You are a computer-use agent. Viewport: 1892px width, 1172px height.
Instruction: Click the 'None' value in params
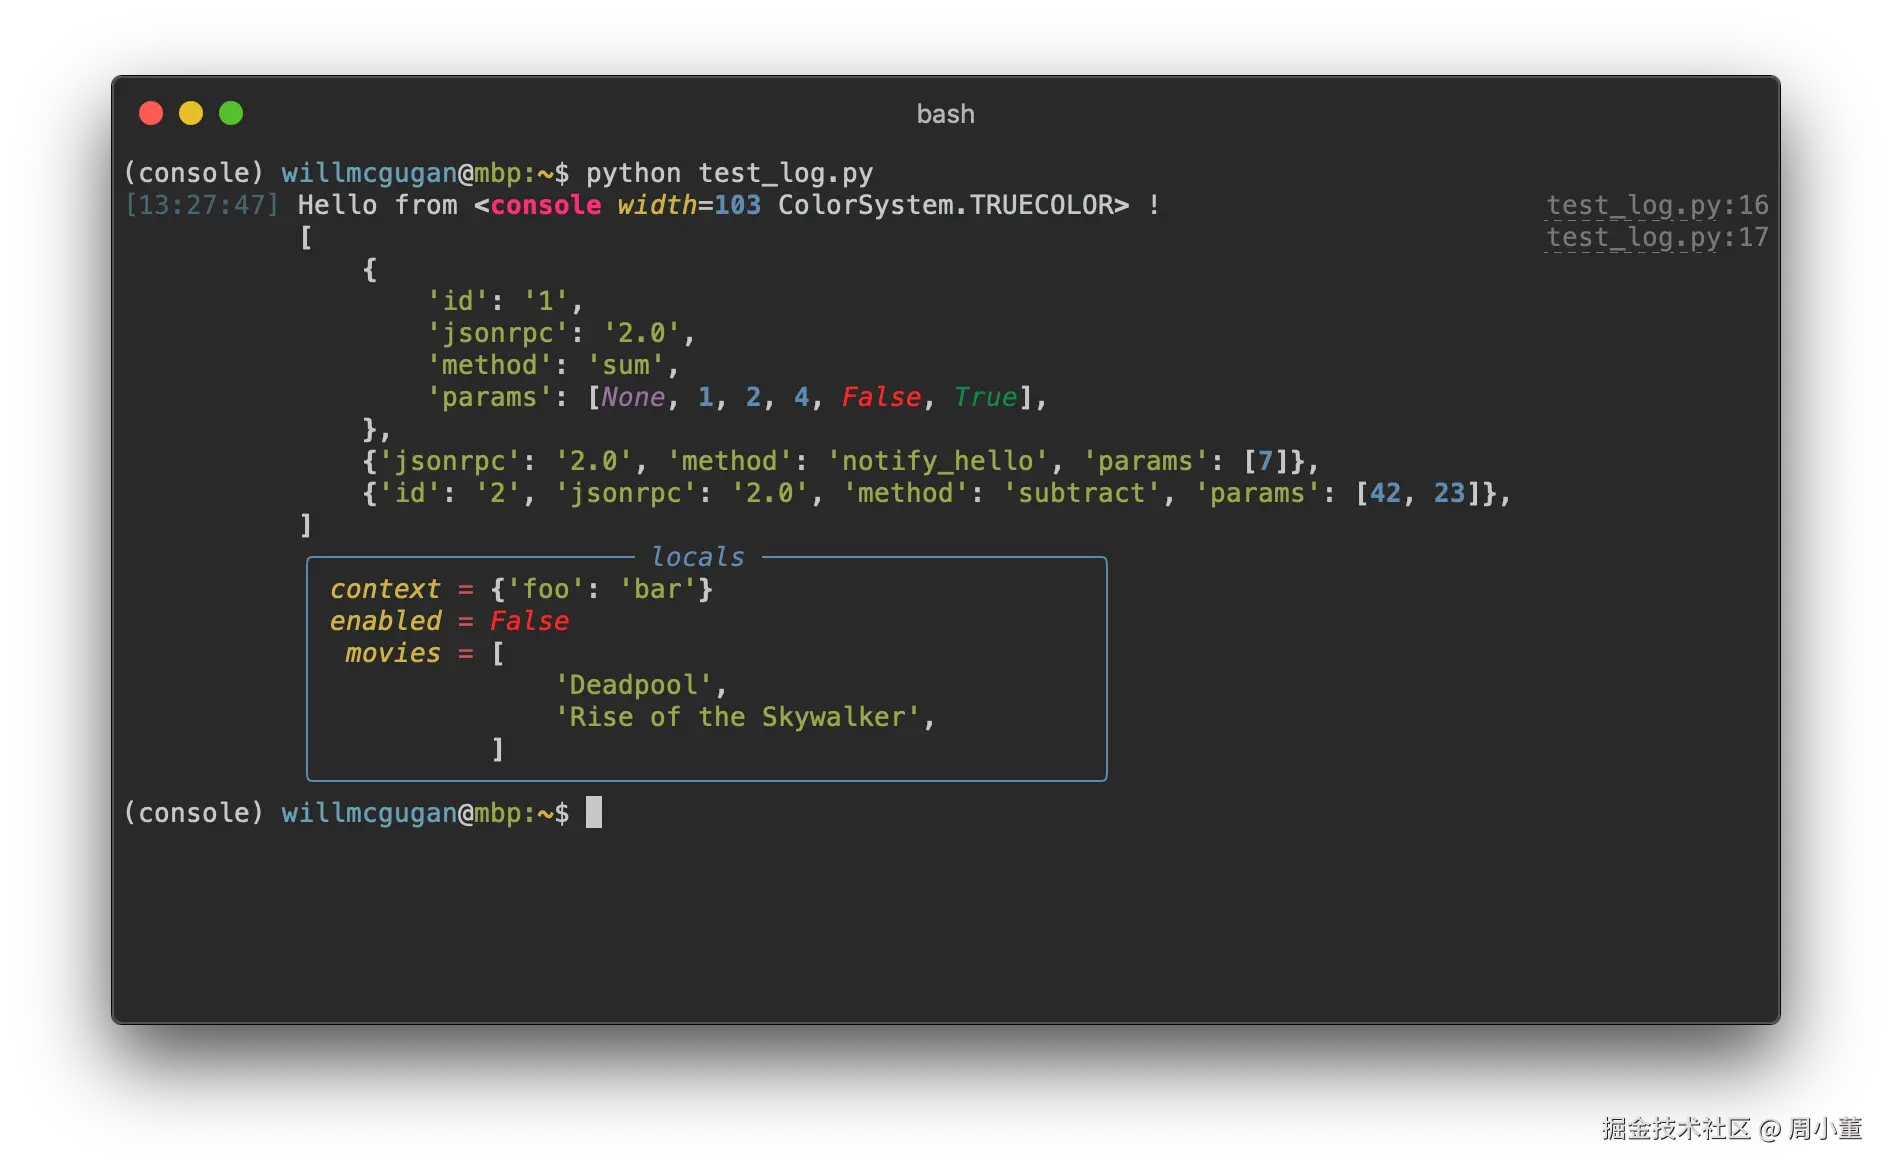coord(633,397)
